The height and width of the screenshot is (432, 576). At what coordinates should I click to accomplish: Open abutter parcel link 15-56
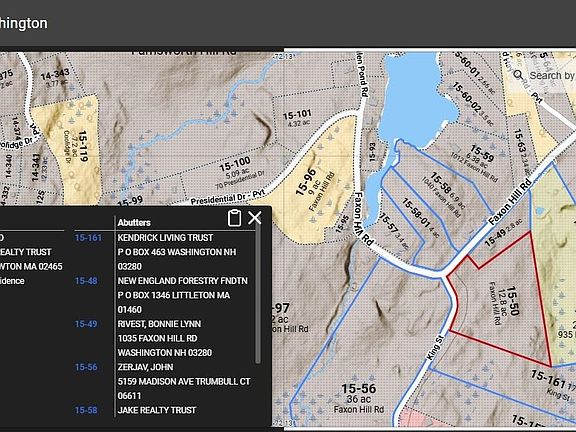click(x=86, y=367)
